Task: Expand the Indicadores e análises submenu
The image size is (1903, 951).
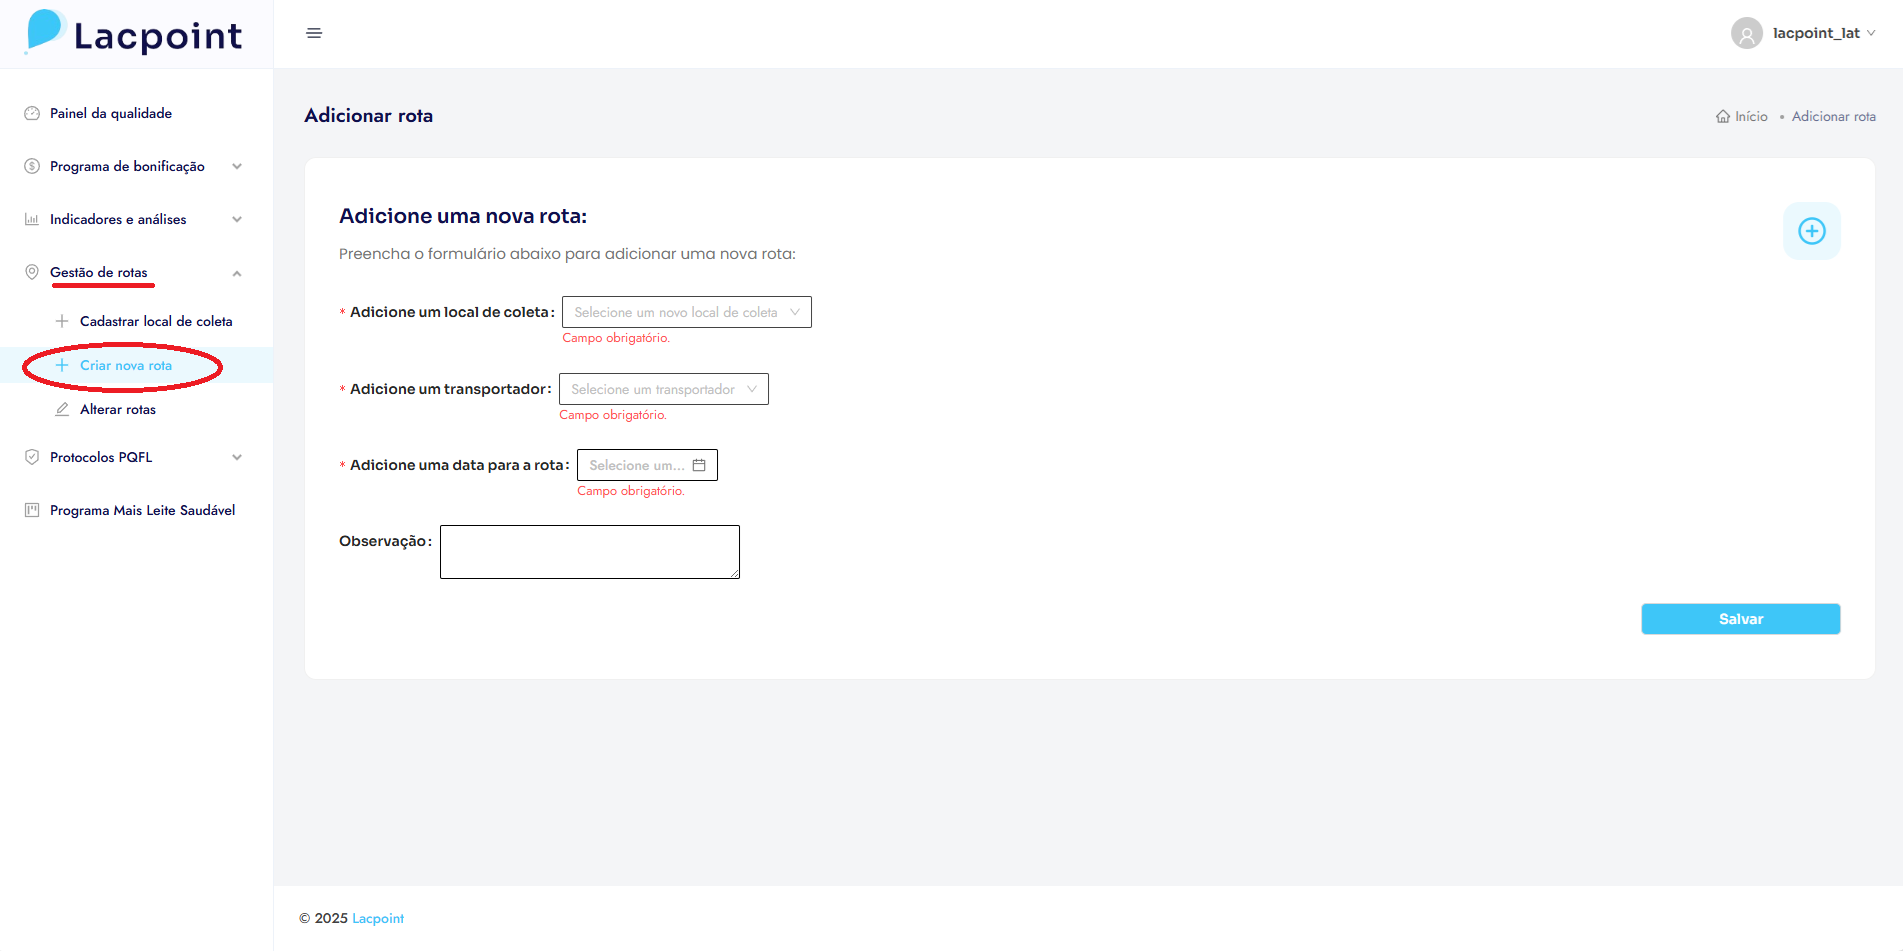Action: click(237, 219)
